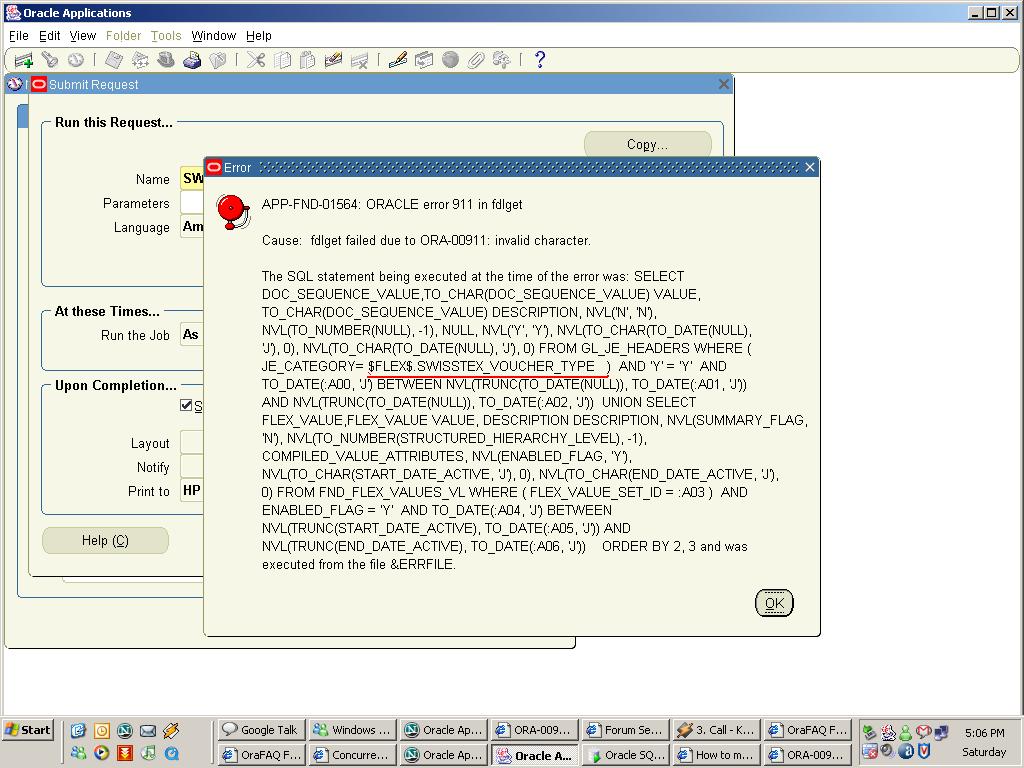
Task: Open the Navigator toolbar icon
Action: coord(76,60)
